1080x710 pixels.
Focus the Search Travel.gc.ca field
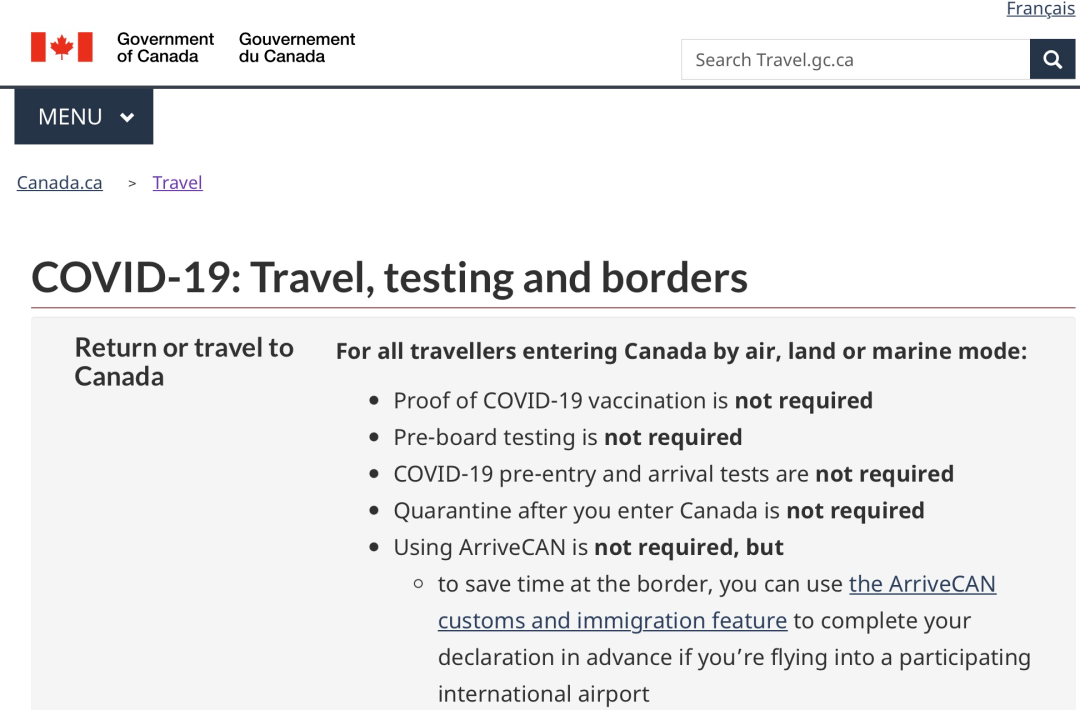[855, 60]
